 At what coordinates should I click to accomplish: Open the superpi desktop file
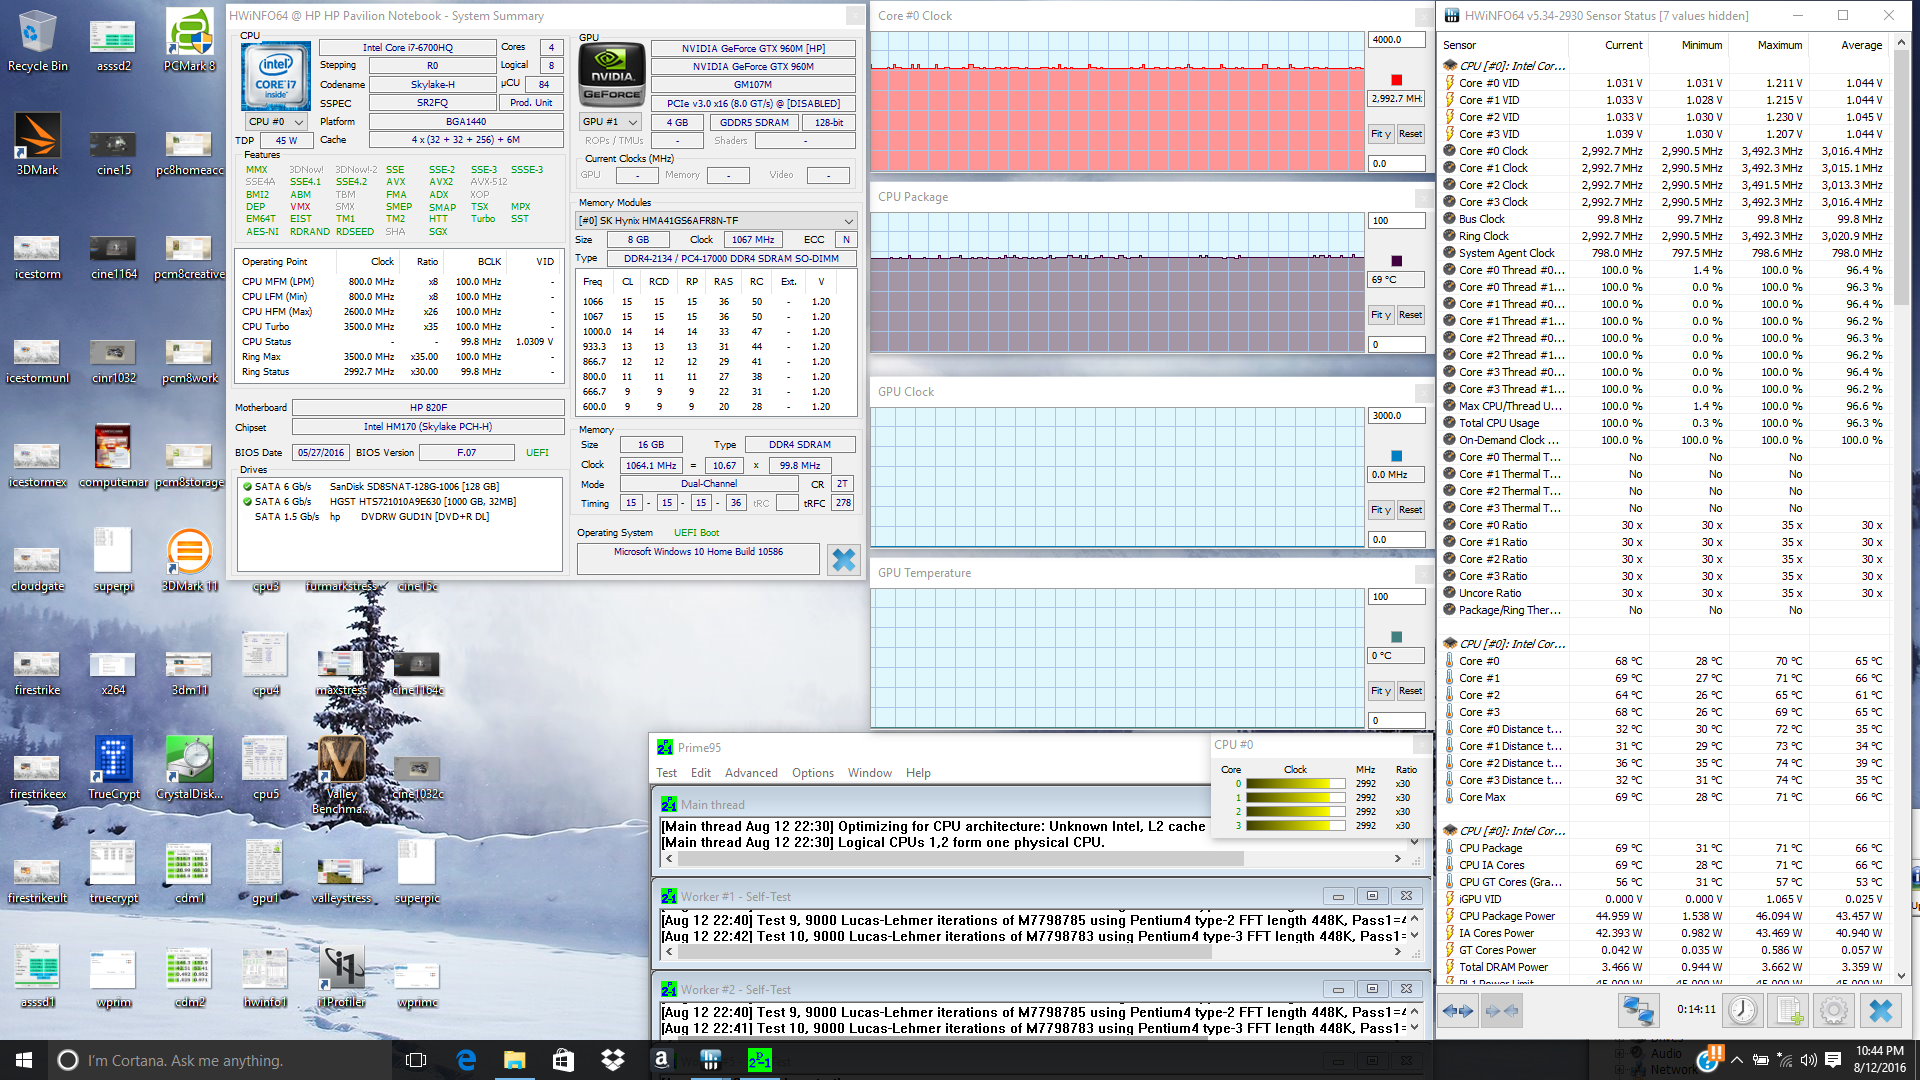tap(113, 561)
